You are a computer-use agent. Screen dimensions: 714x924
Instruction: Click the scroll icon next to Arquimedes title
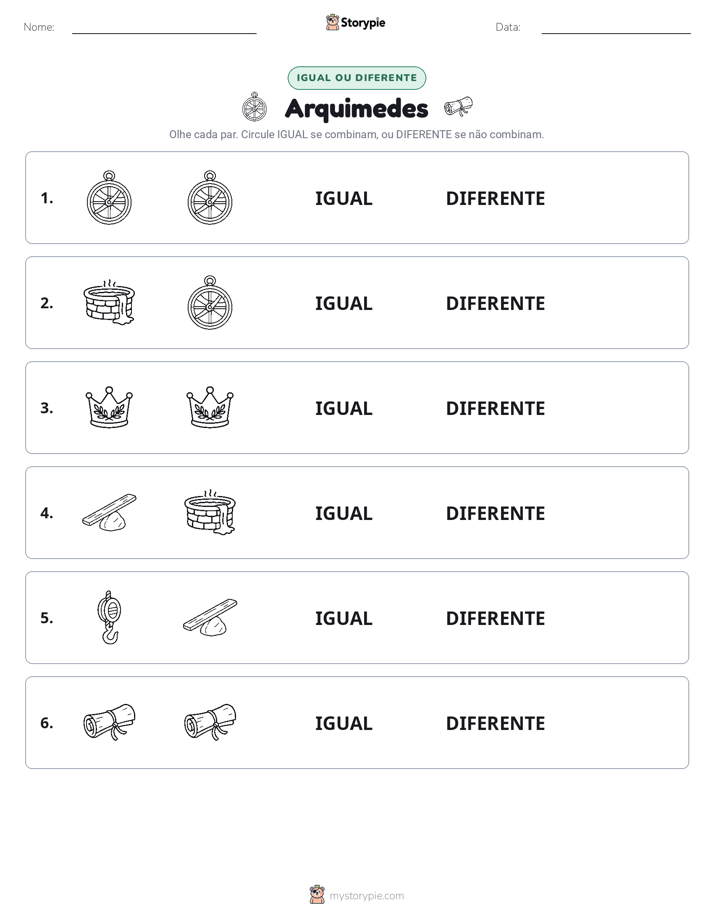pyautogui.click(x=458, y=107)
